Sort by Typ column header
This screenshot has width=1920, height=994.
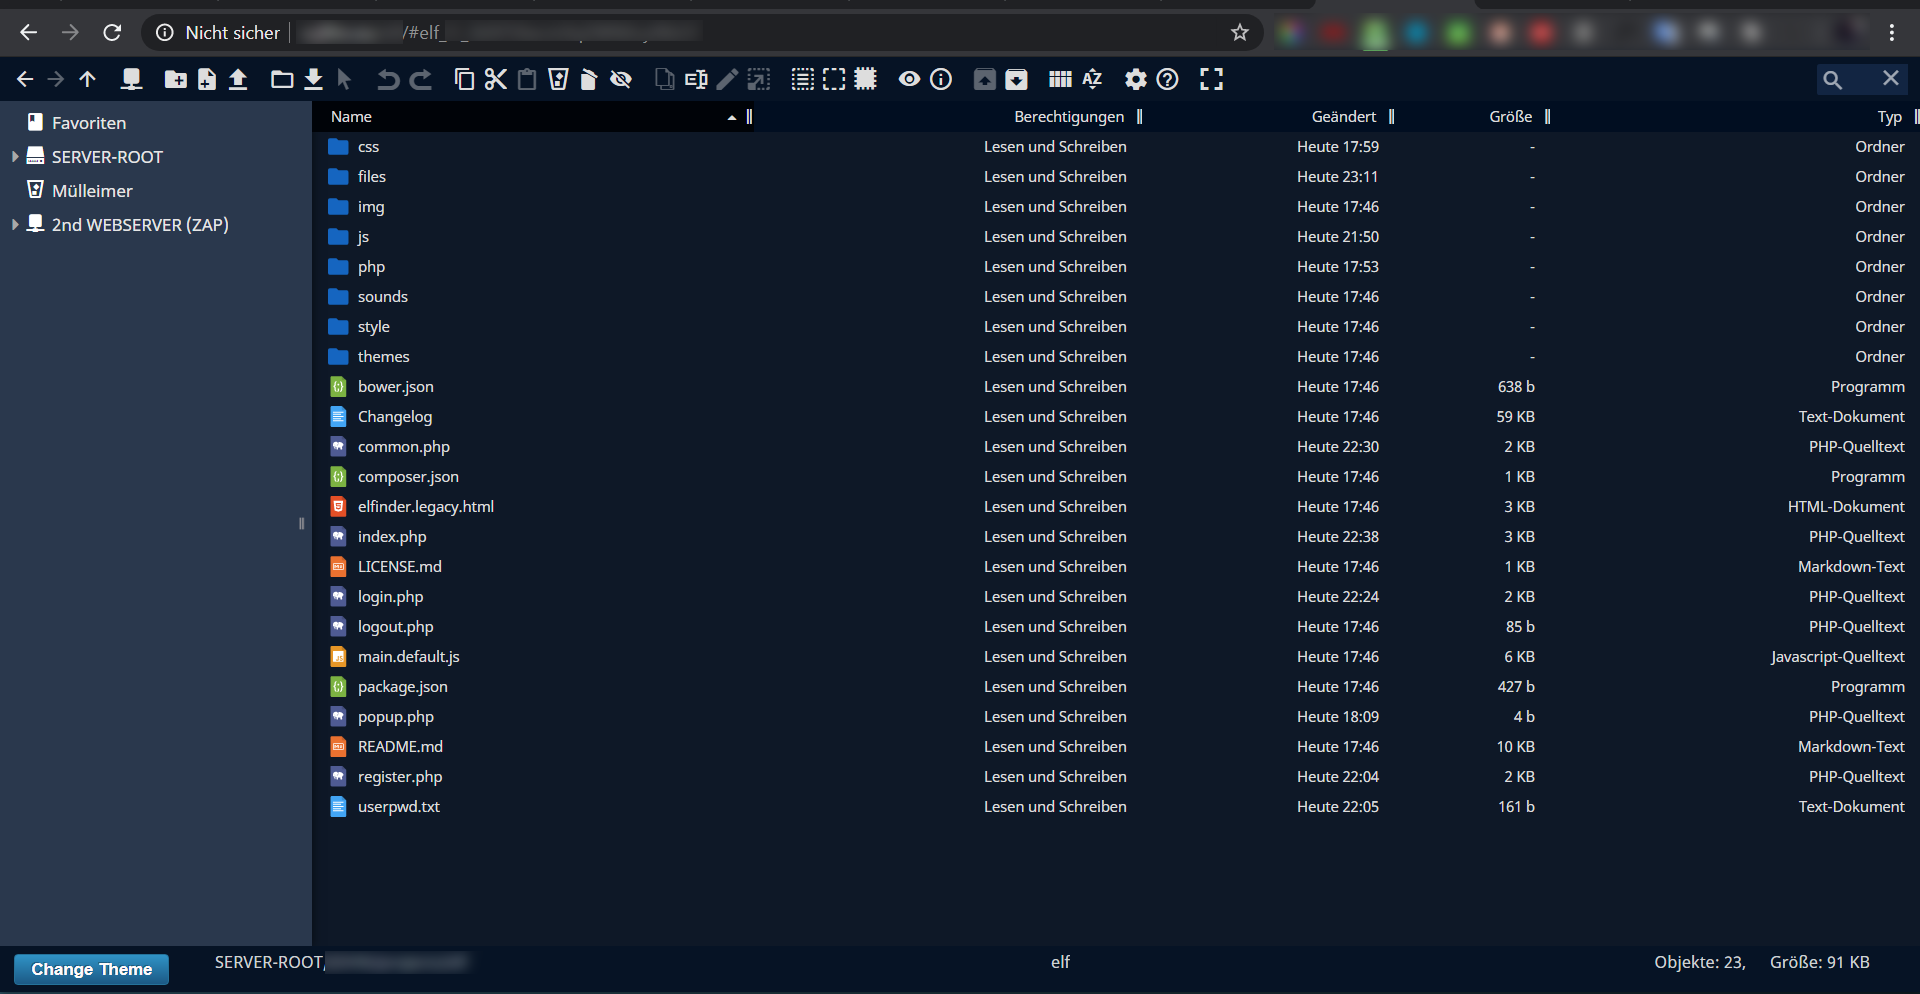(x=1889, y=117)
